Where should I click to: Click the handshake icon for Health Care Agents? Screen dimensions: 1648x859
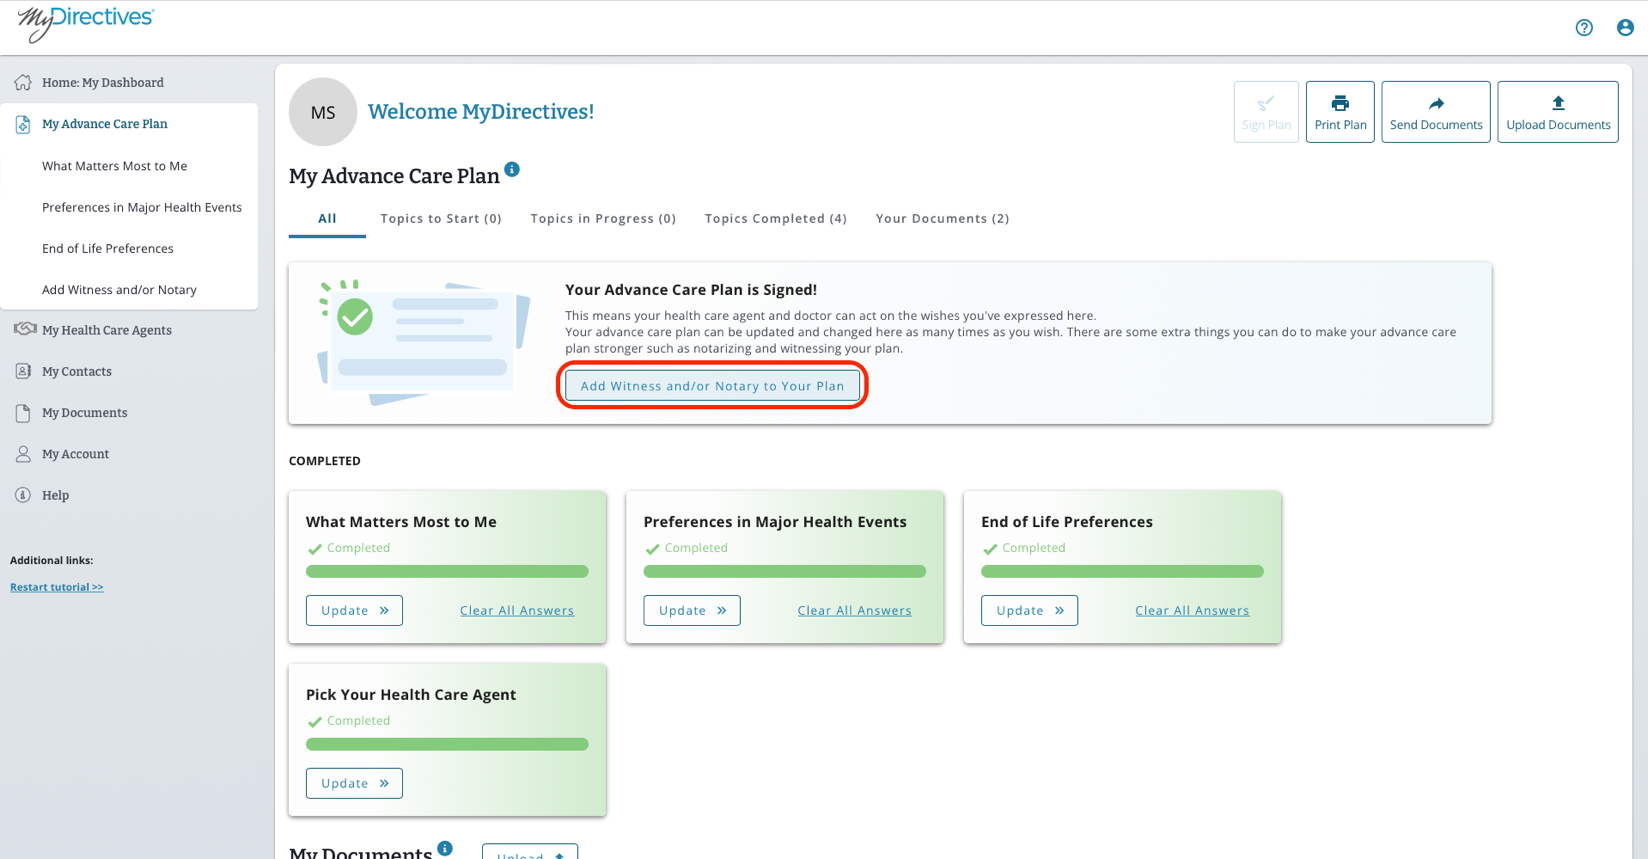pyautogui.click(x=25, y=329)
